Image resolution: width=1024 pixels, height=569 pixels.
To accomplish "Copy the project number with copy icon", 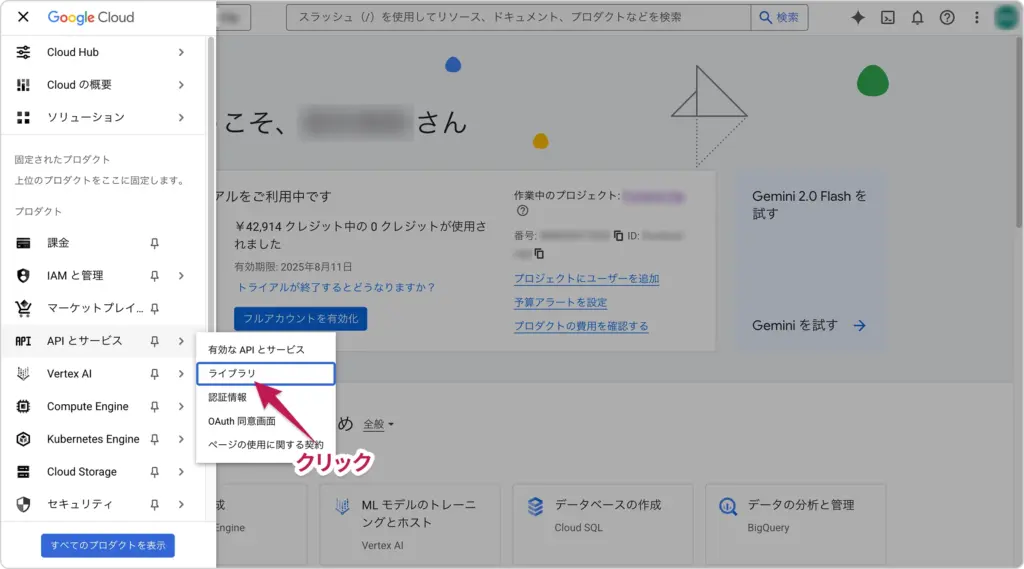I will pos(618,235).
